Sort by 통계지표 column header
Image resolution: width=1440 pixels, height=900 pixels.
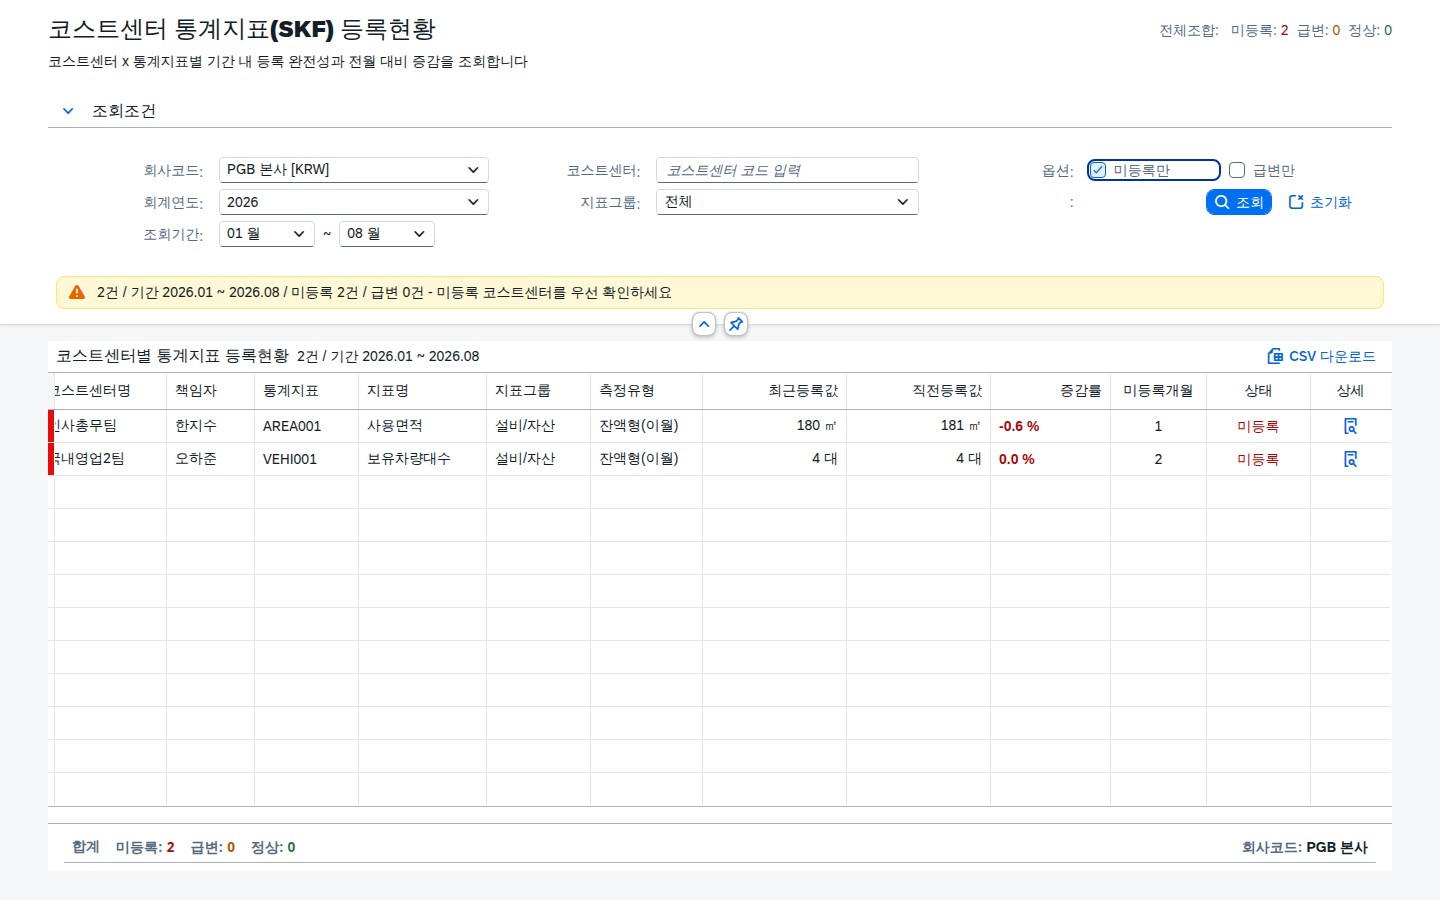(x=306, y=391)
